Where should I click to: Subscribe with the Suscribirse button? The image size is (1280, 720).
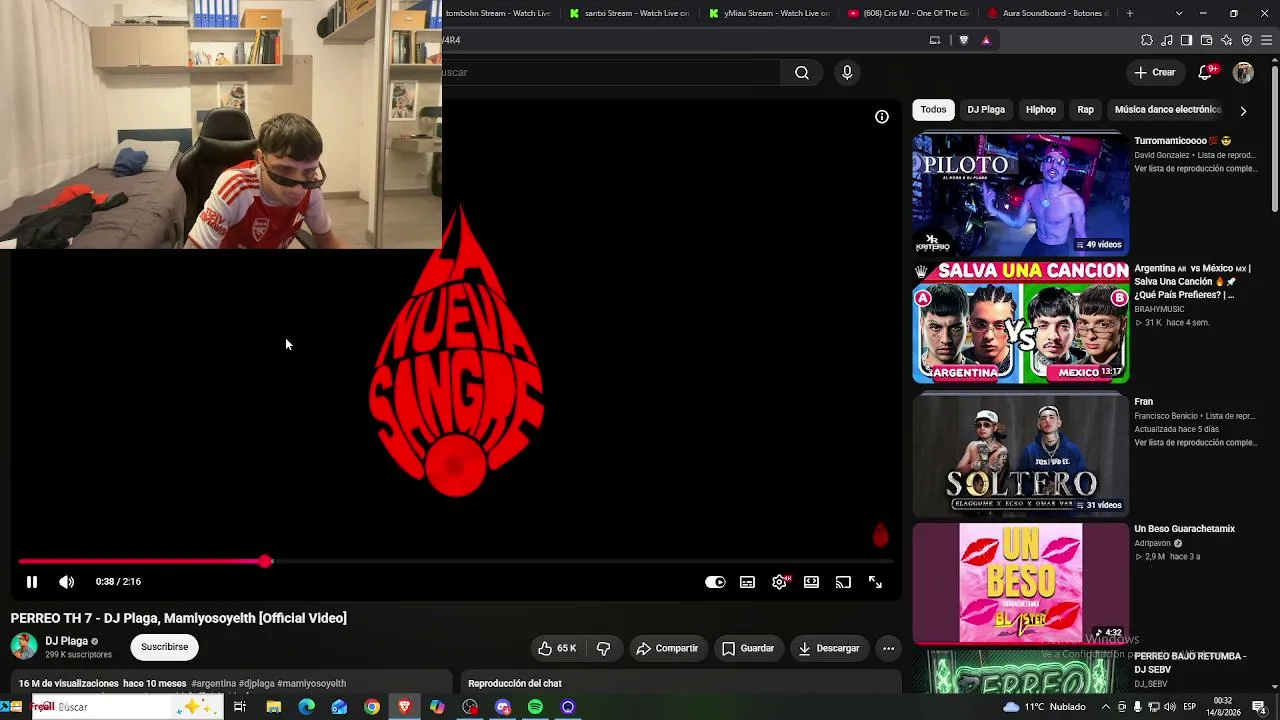coord(164,647)
